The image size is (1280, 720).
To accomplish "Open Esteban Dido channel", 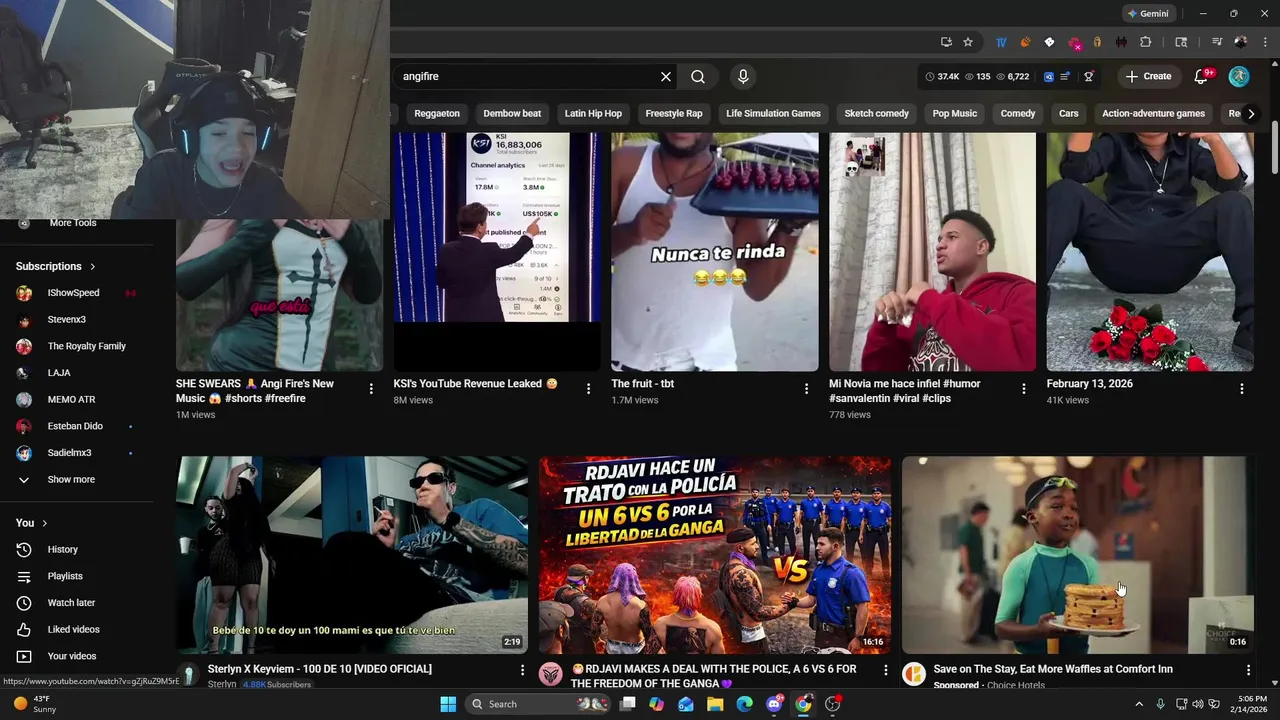I will [77, 426].
